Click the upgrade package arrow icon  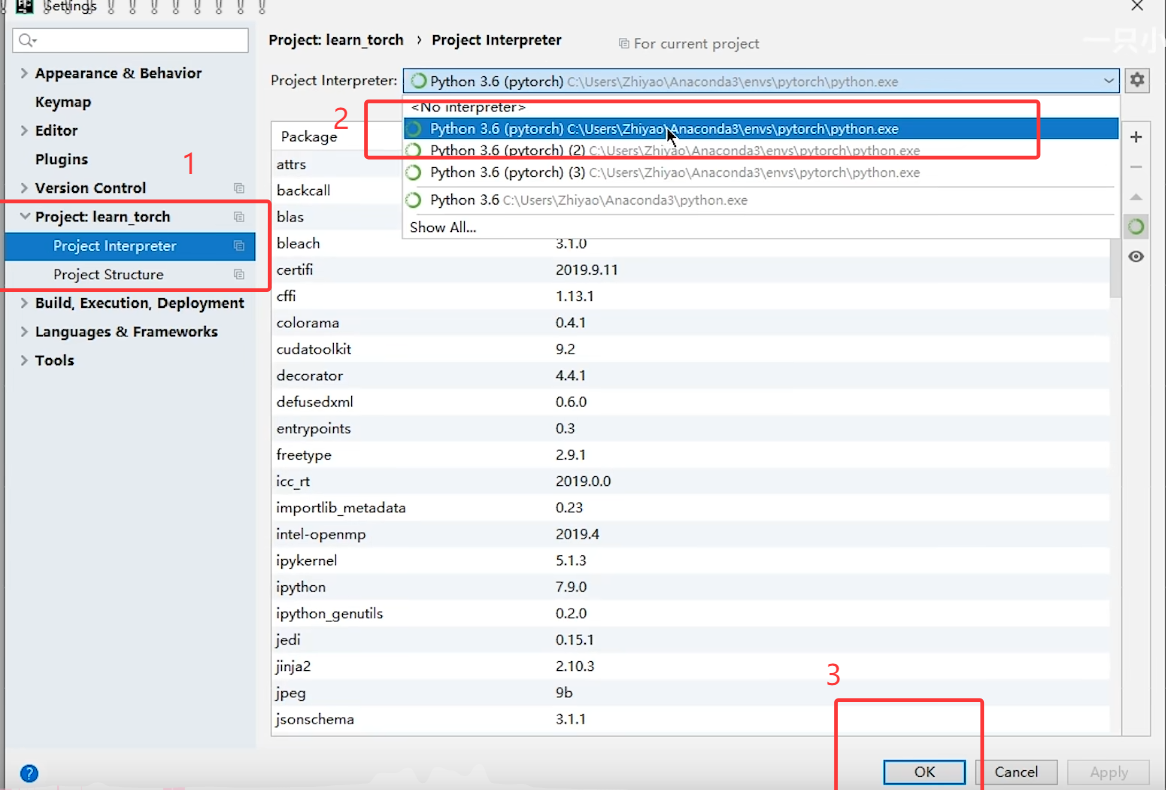pos(1136,197)
